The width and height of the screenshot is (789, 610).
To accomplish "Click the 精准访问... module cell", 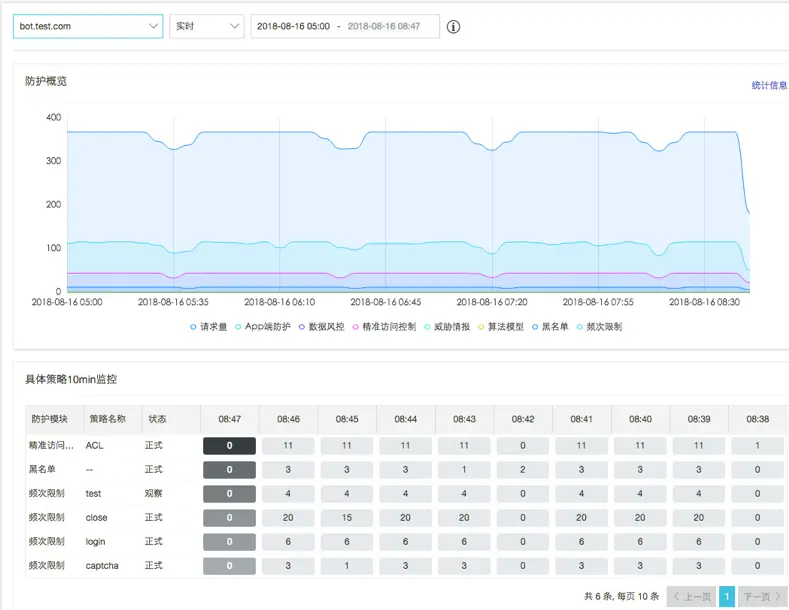I will pos(51,445).
